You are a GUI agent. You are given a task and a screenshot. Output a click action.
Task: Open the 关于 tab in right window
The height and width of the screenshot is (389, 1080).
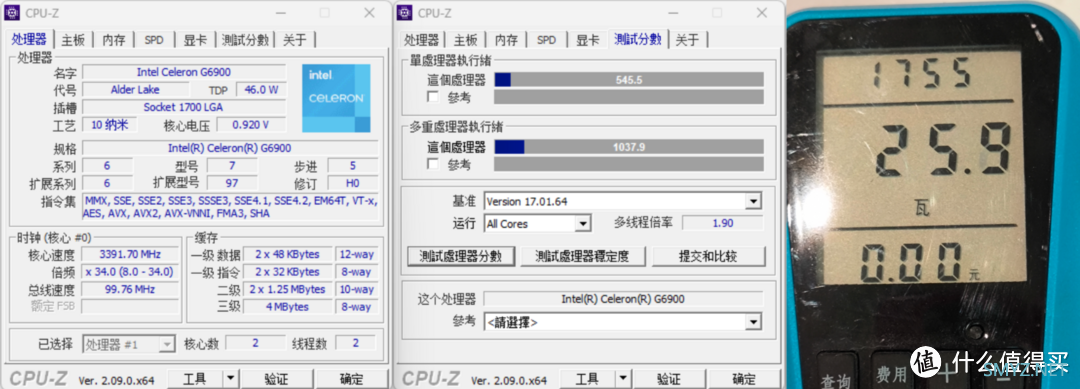[x=687, y=40]
